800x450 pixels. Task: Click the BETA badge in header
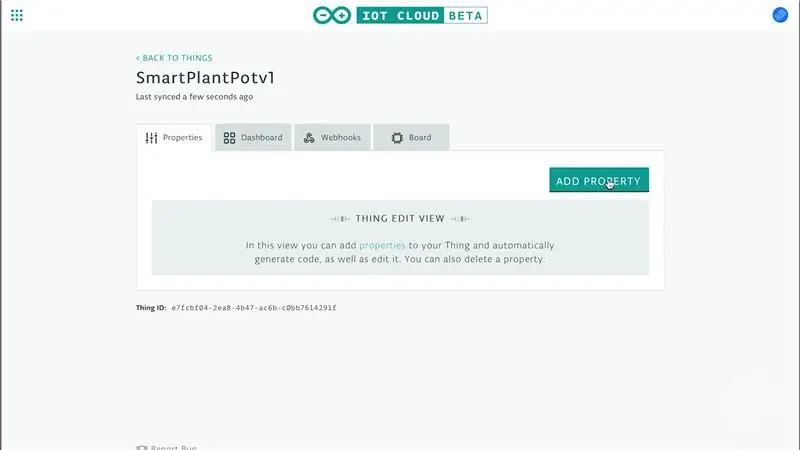pyautogui.click(x=465, y=15)
